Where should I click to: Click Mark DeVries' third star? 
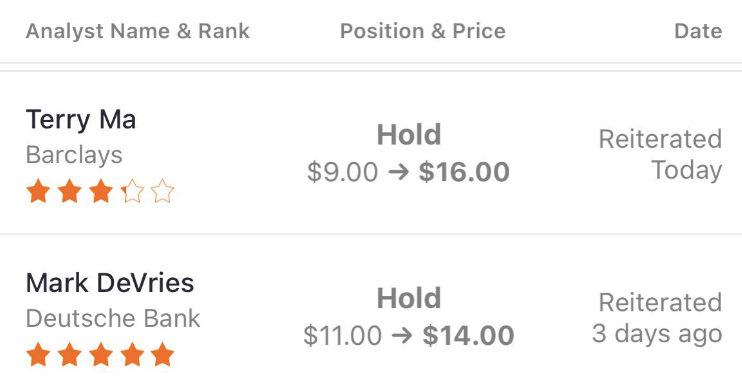101,355
